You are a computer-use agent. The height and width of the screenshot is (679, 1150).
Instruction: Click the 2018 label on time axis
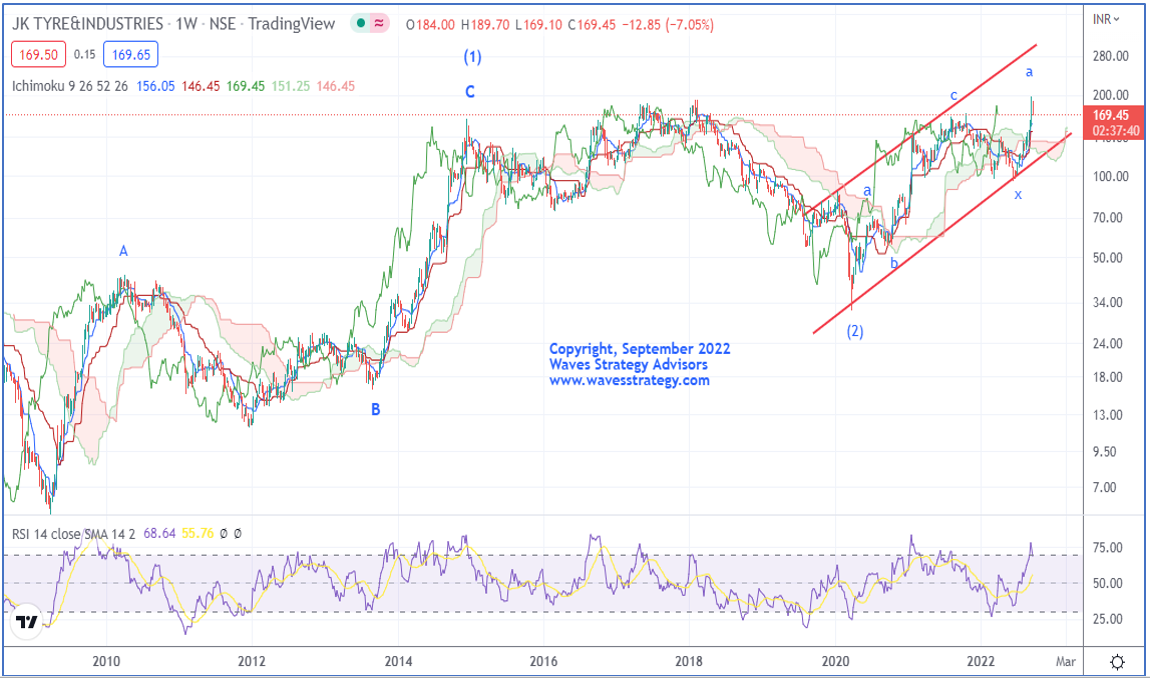(689, 661)
